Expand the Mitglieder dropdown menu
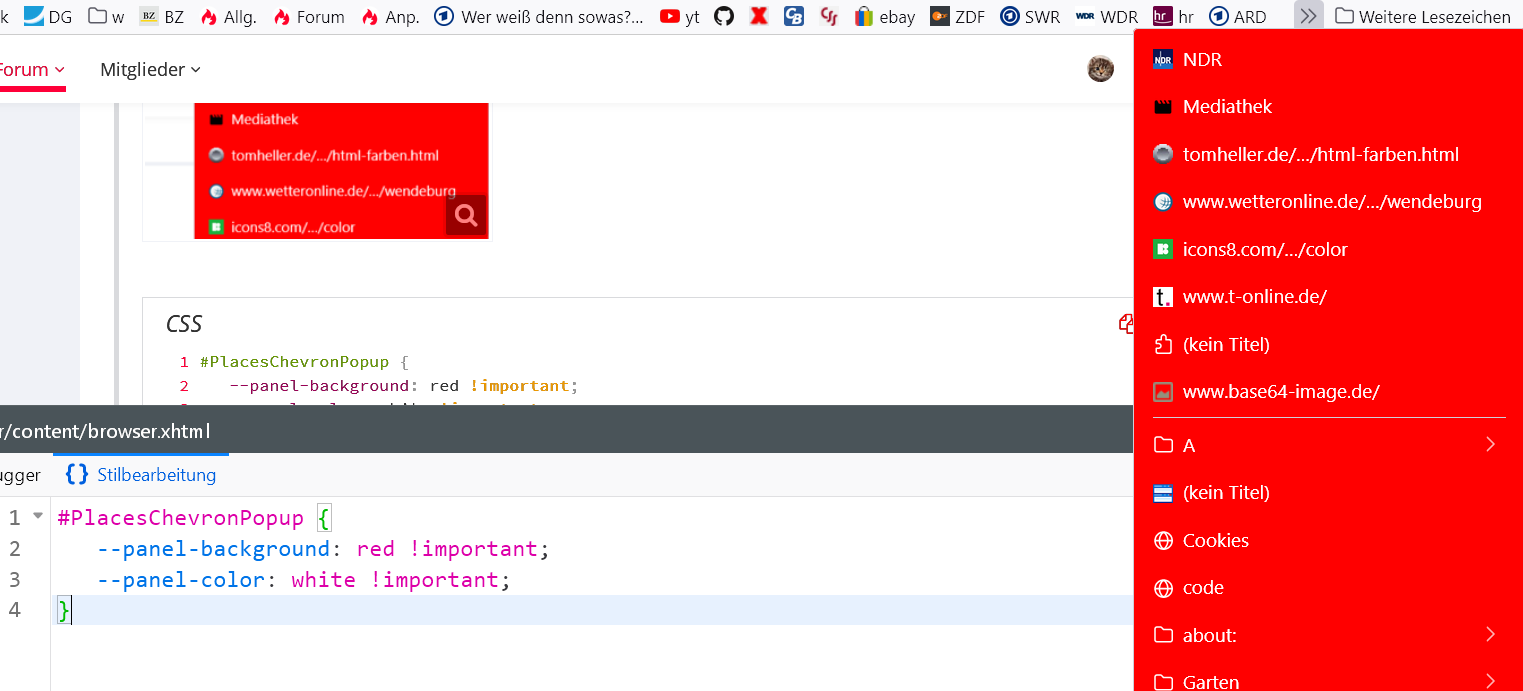The width and height of the screenshot is (1523, 691). [150, 69]
